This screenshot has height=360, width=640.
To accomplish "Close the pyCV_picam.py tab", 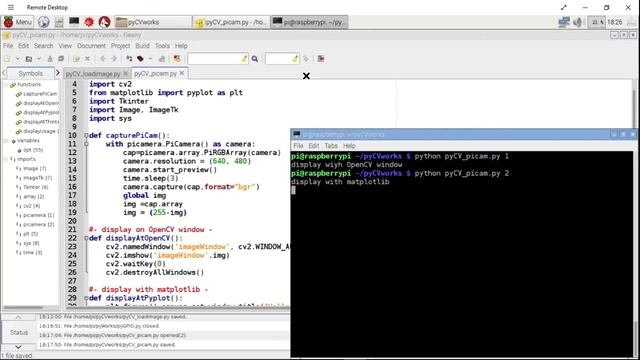I will 182,73.
